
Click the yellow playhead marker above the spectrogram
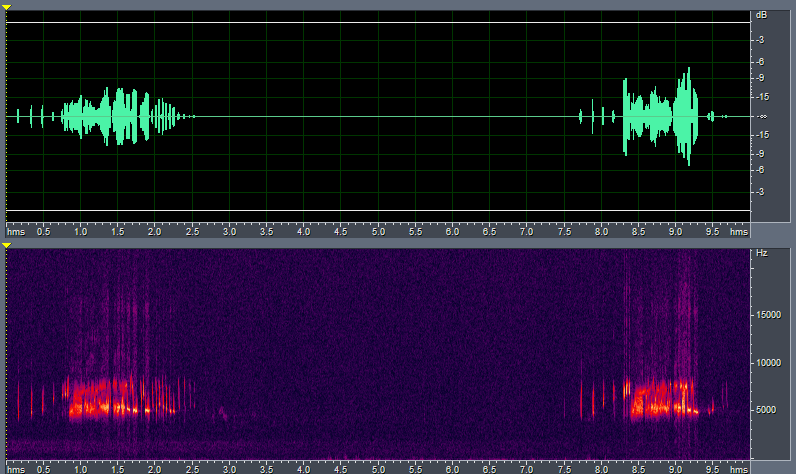click(6, 245)
